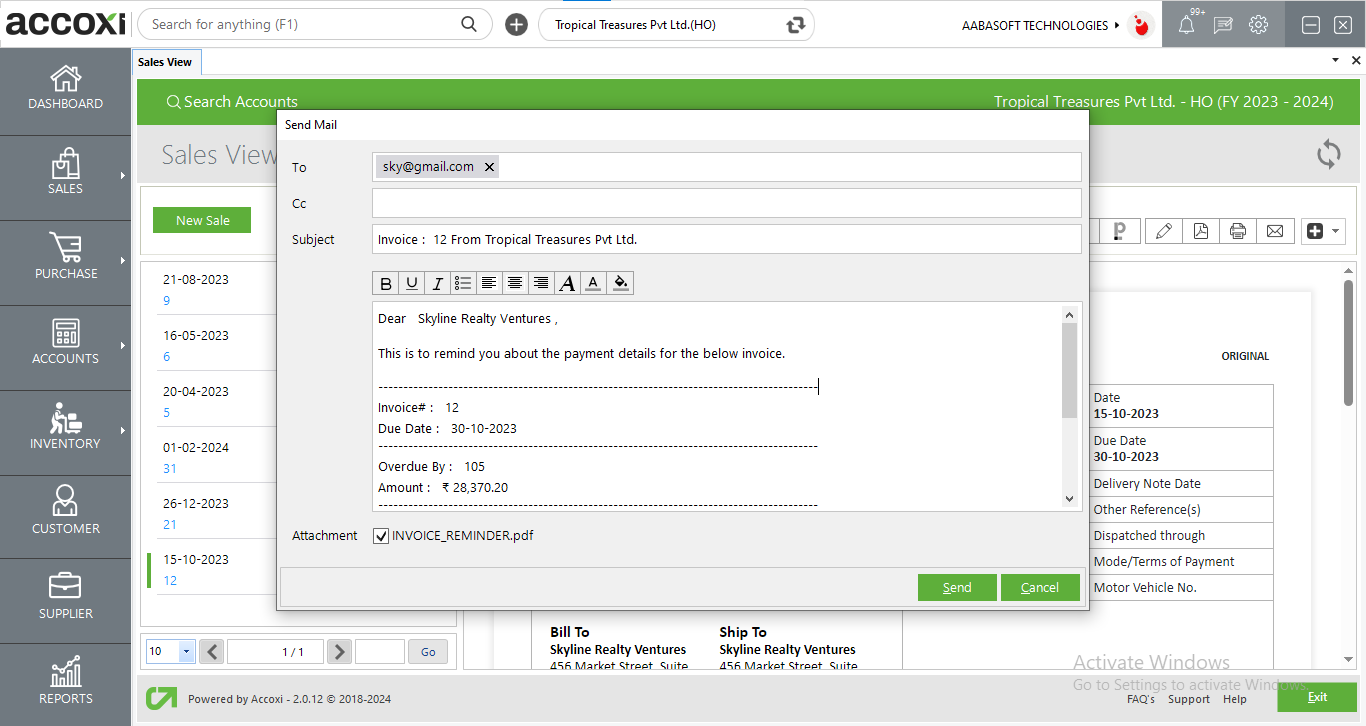This screenshot has height=726, width=1366.
Task: Toggle bold formatting in mail editor
Action: coord(385,284)
